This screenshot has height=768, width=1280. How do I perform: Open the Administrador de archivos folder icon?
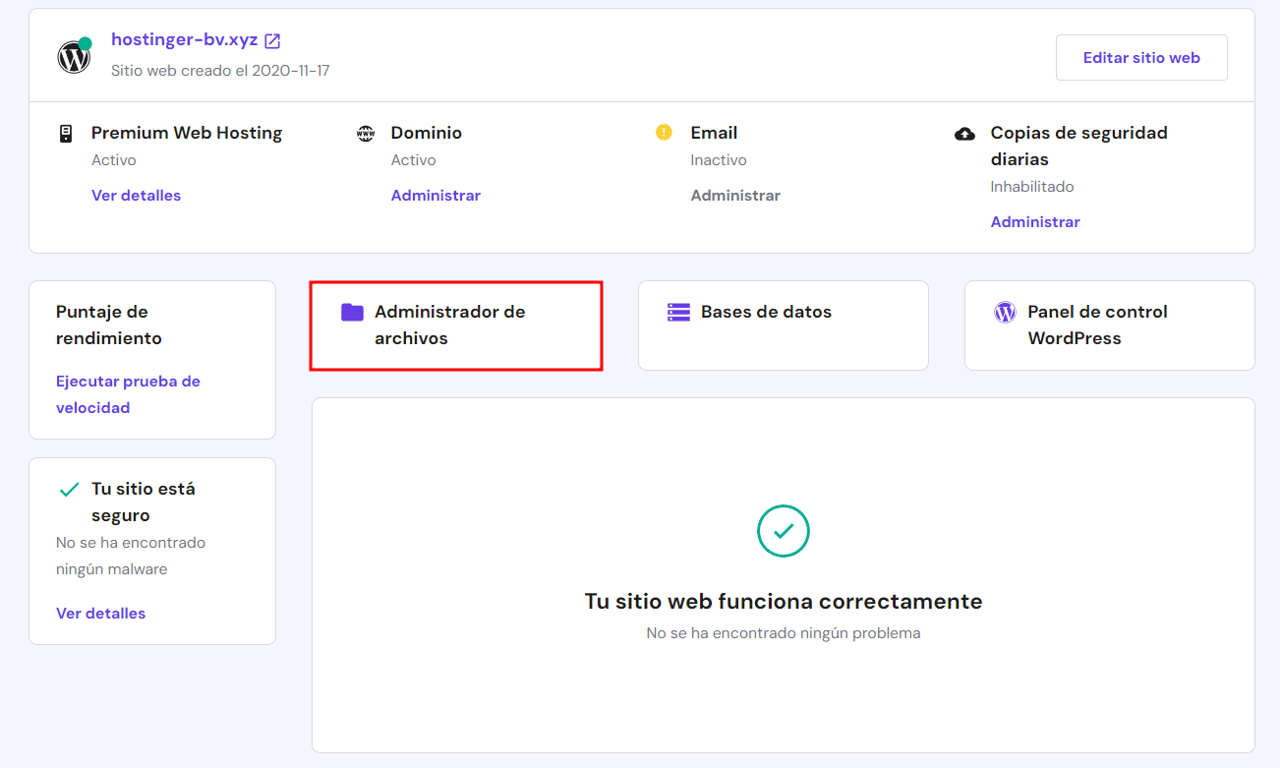(x=352, y=312)
